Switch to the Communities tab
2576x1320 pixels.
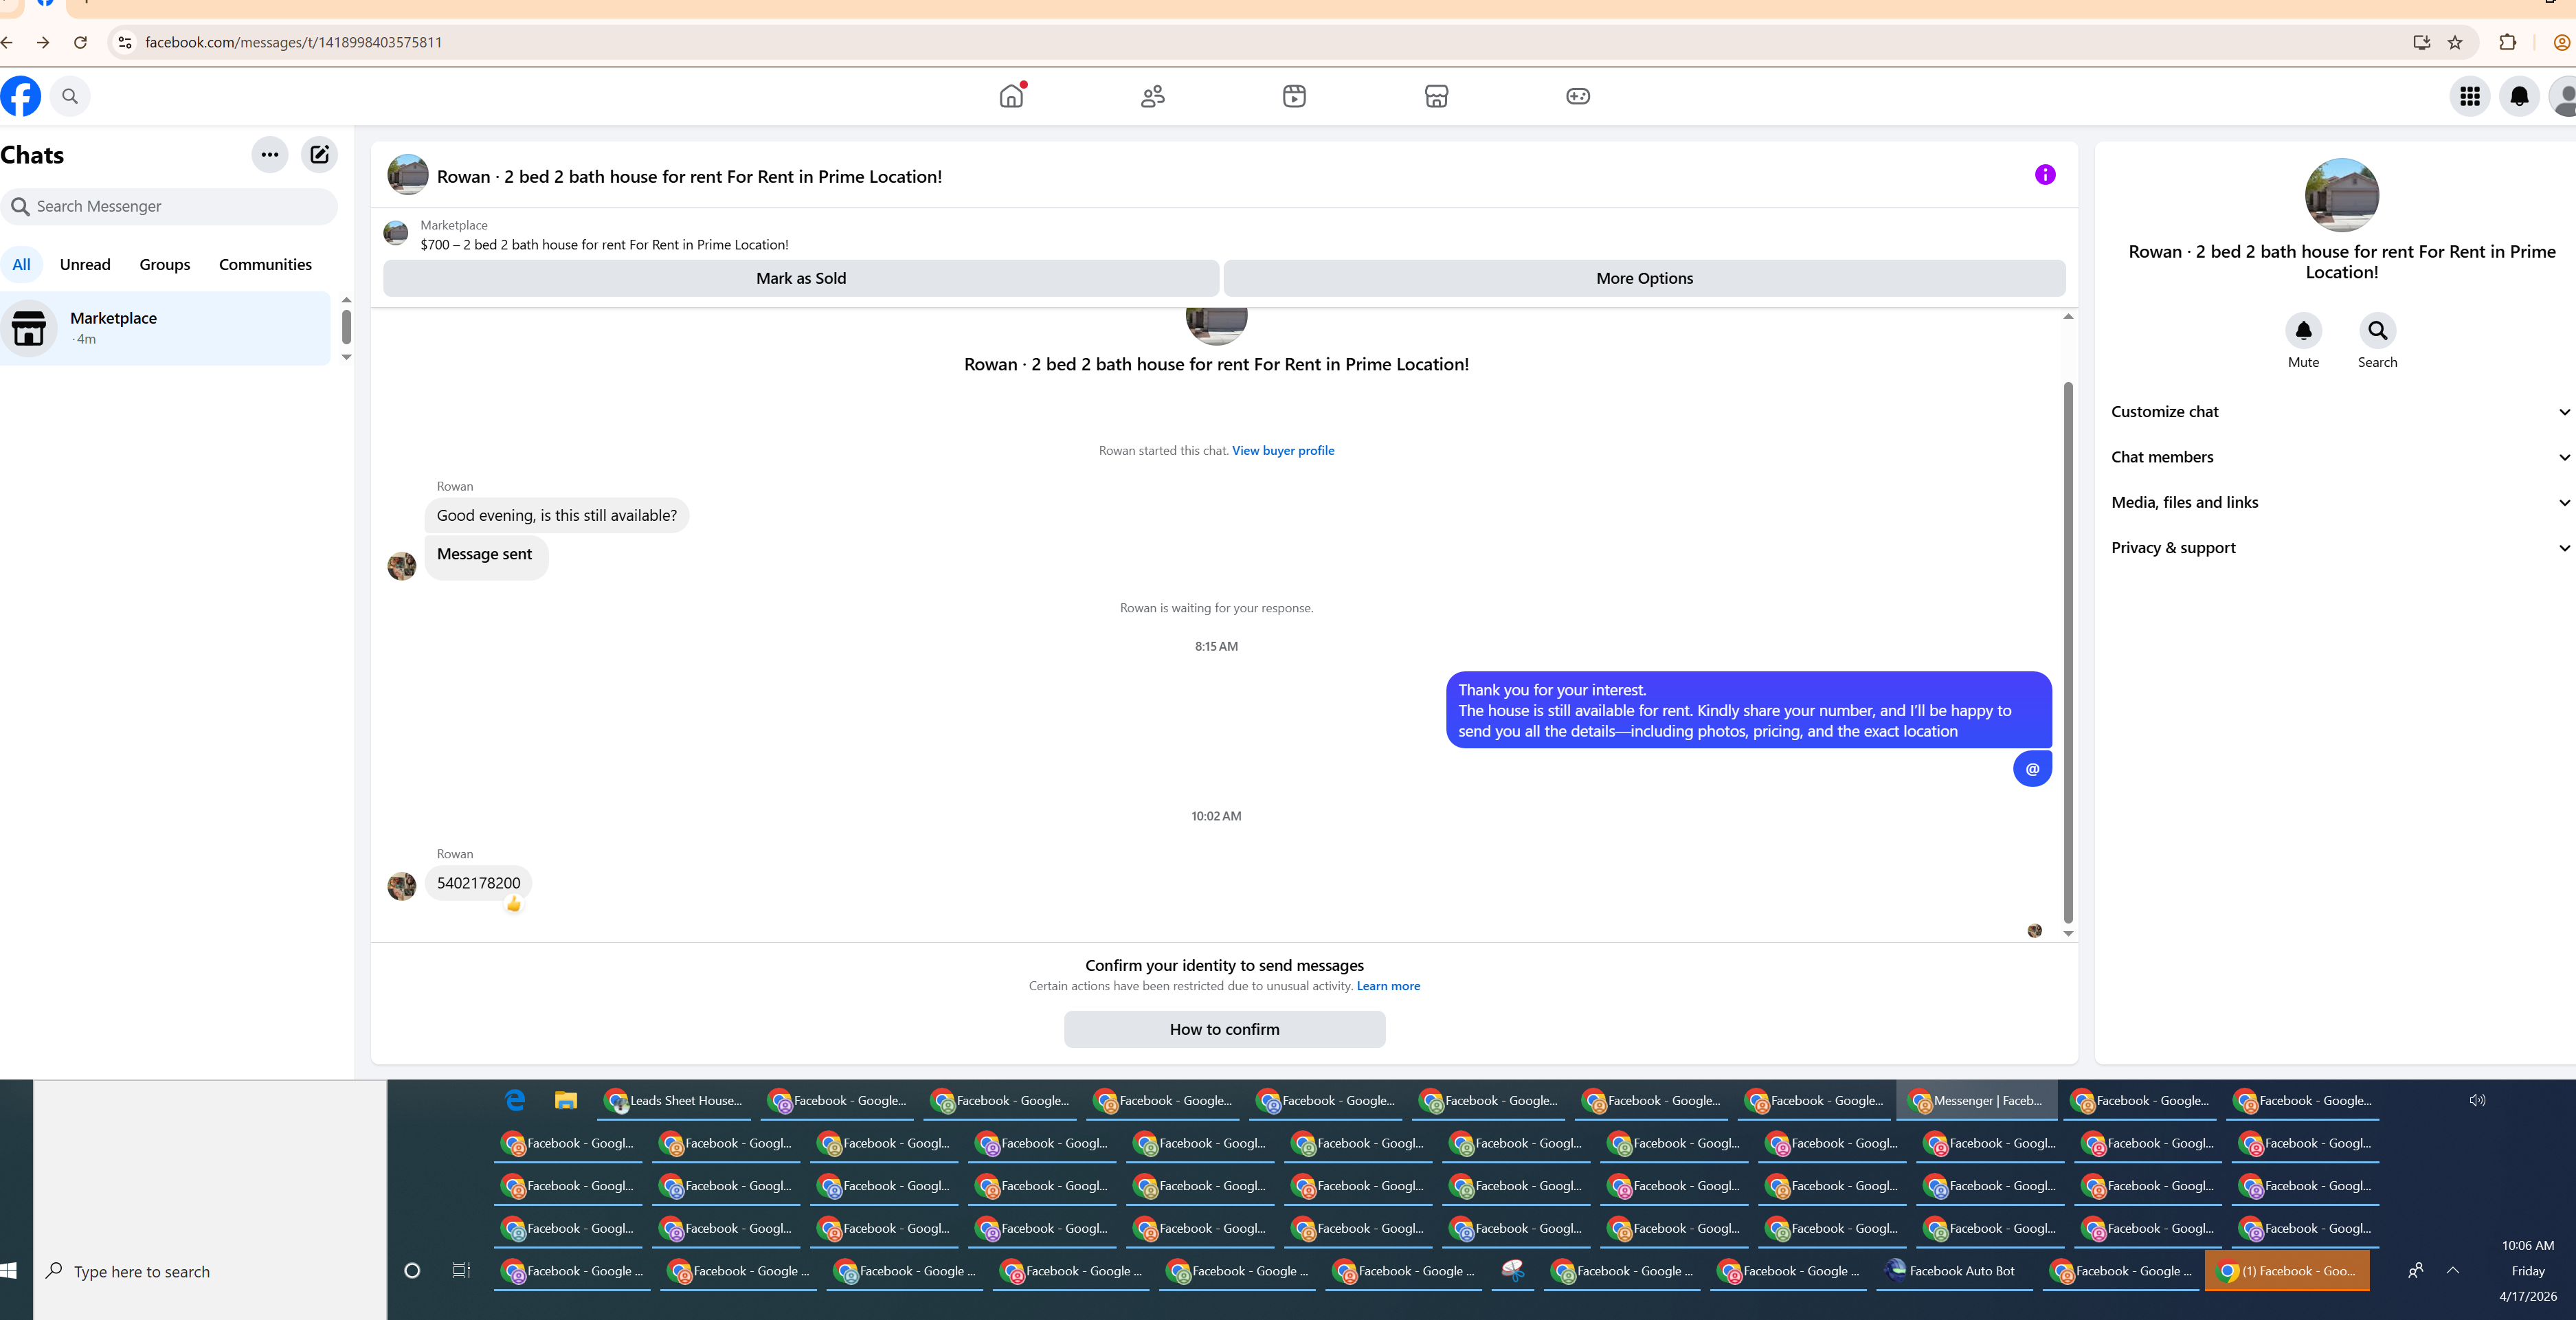click(x=265, y=264)
